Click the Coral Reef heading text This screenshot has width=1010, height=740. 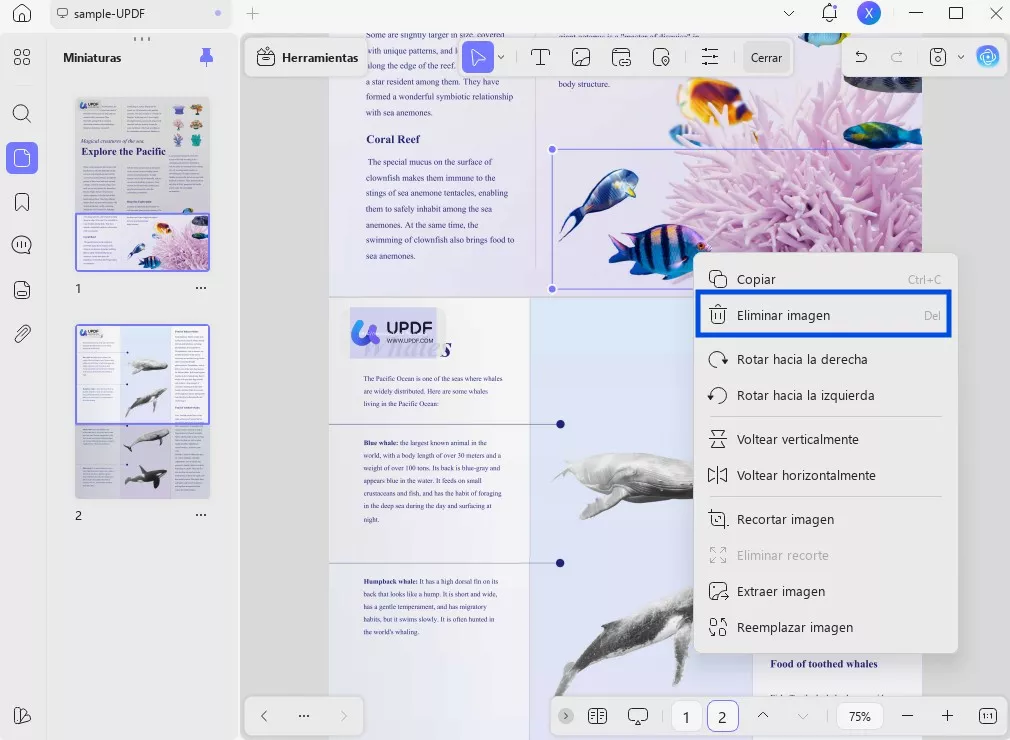(393, 139)
